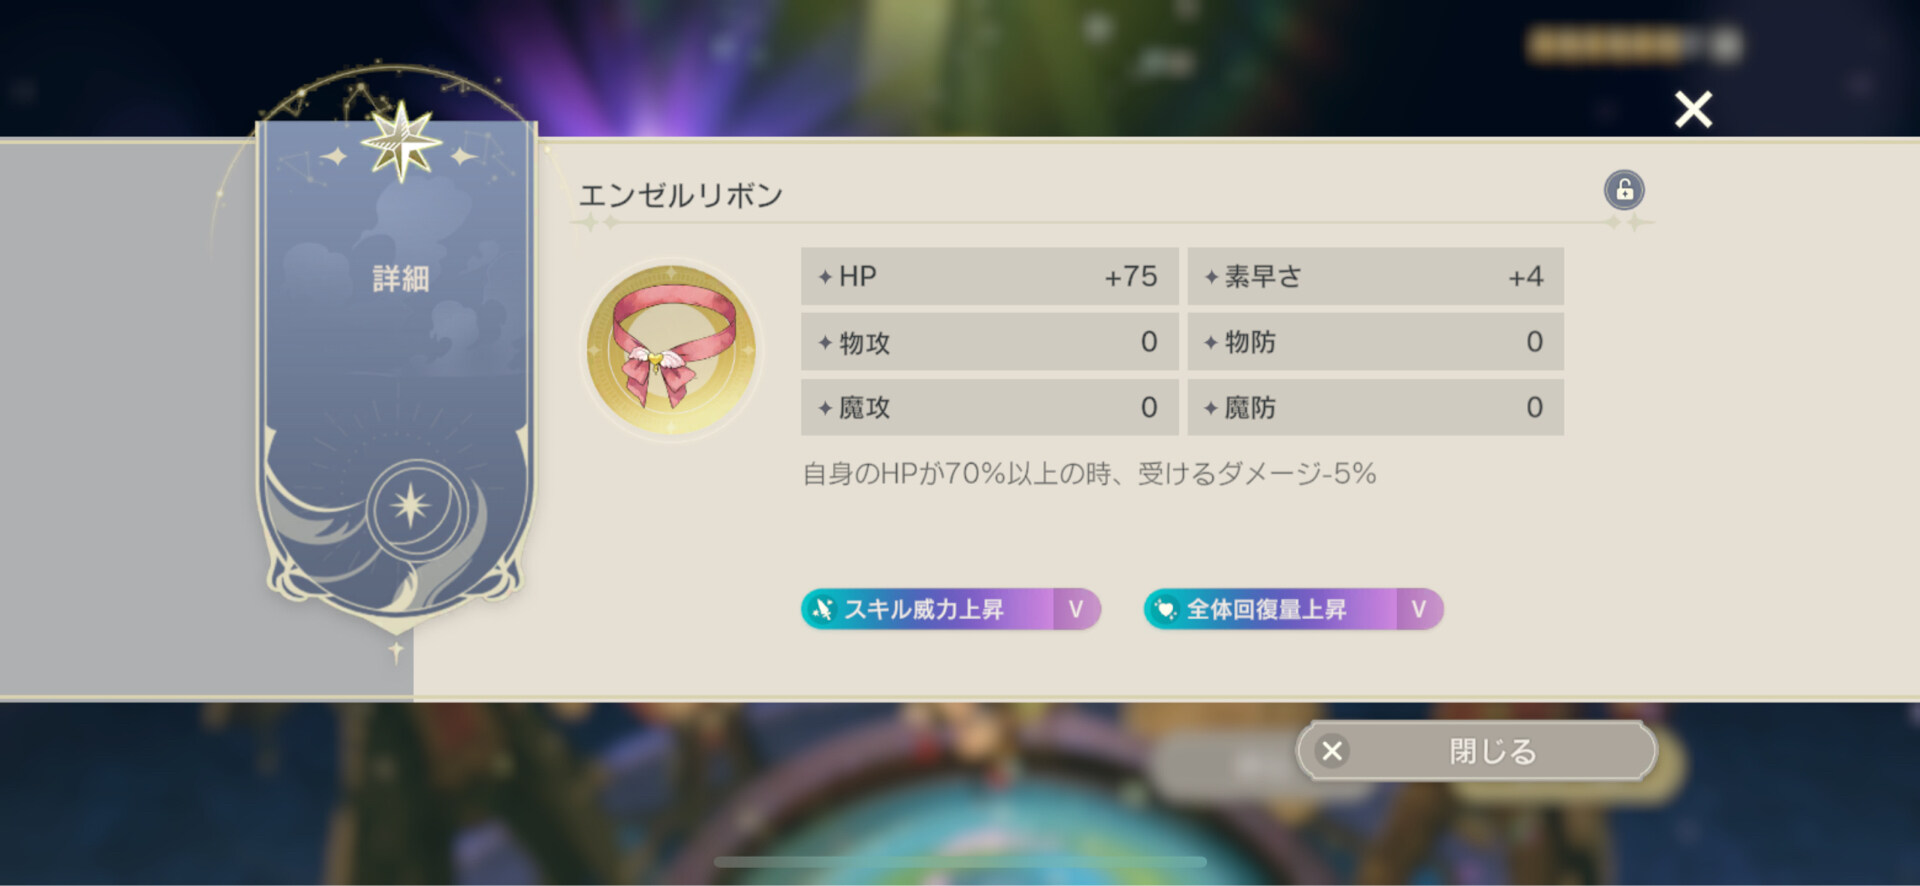Select the 素早さ +4 stat row

click(1375, 276)
